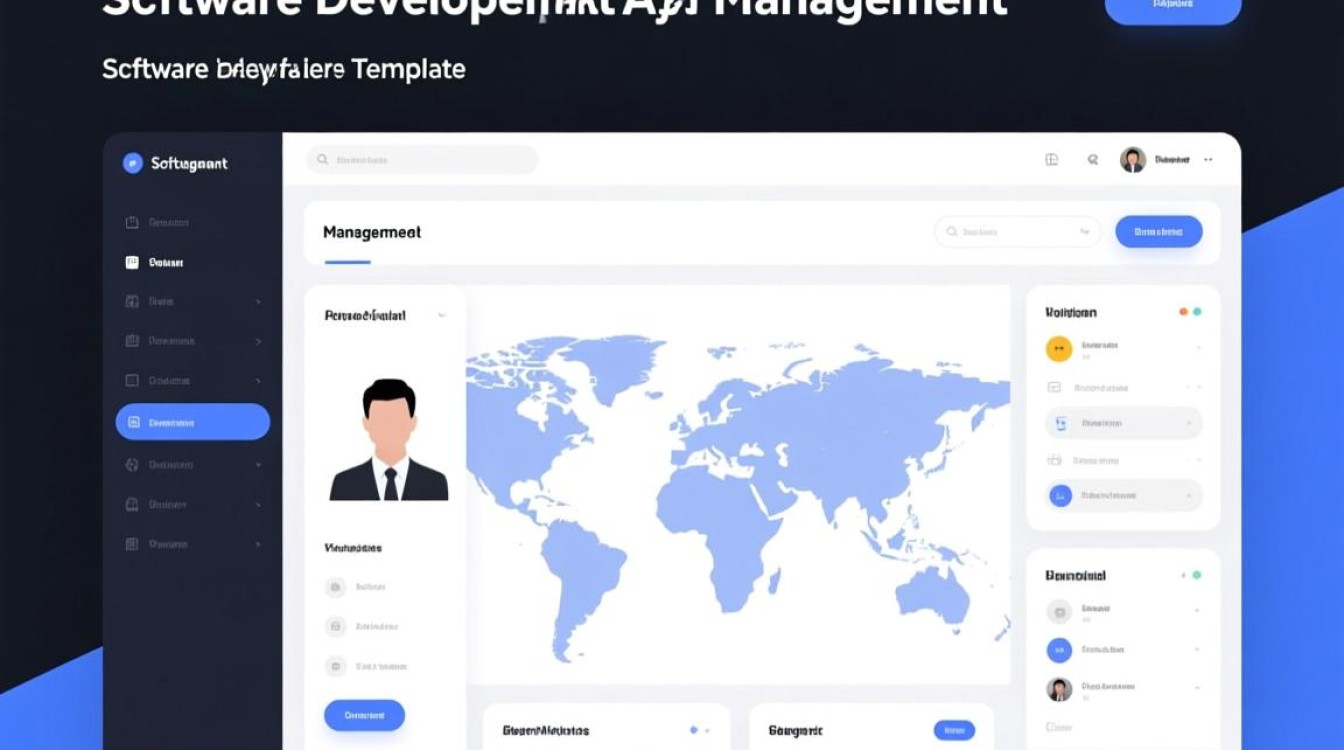
Task: Click the first sidebar icon below the logo
Action: pos(131,222)
